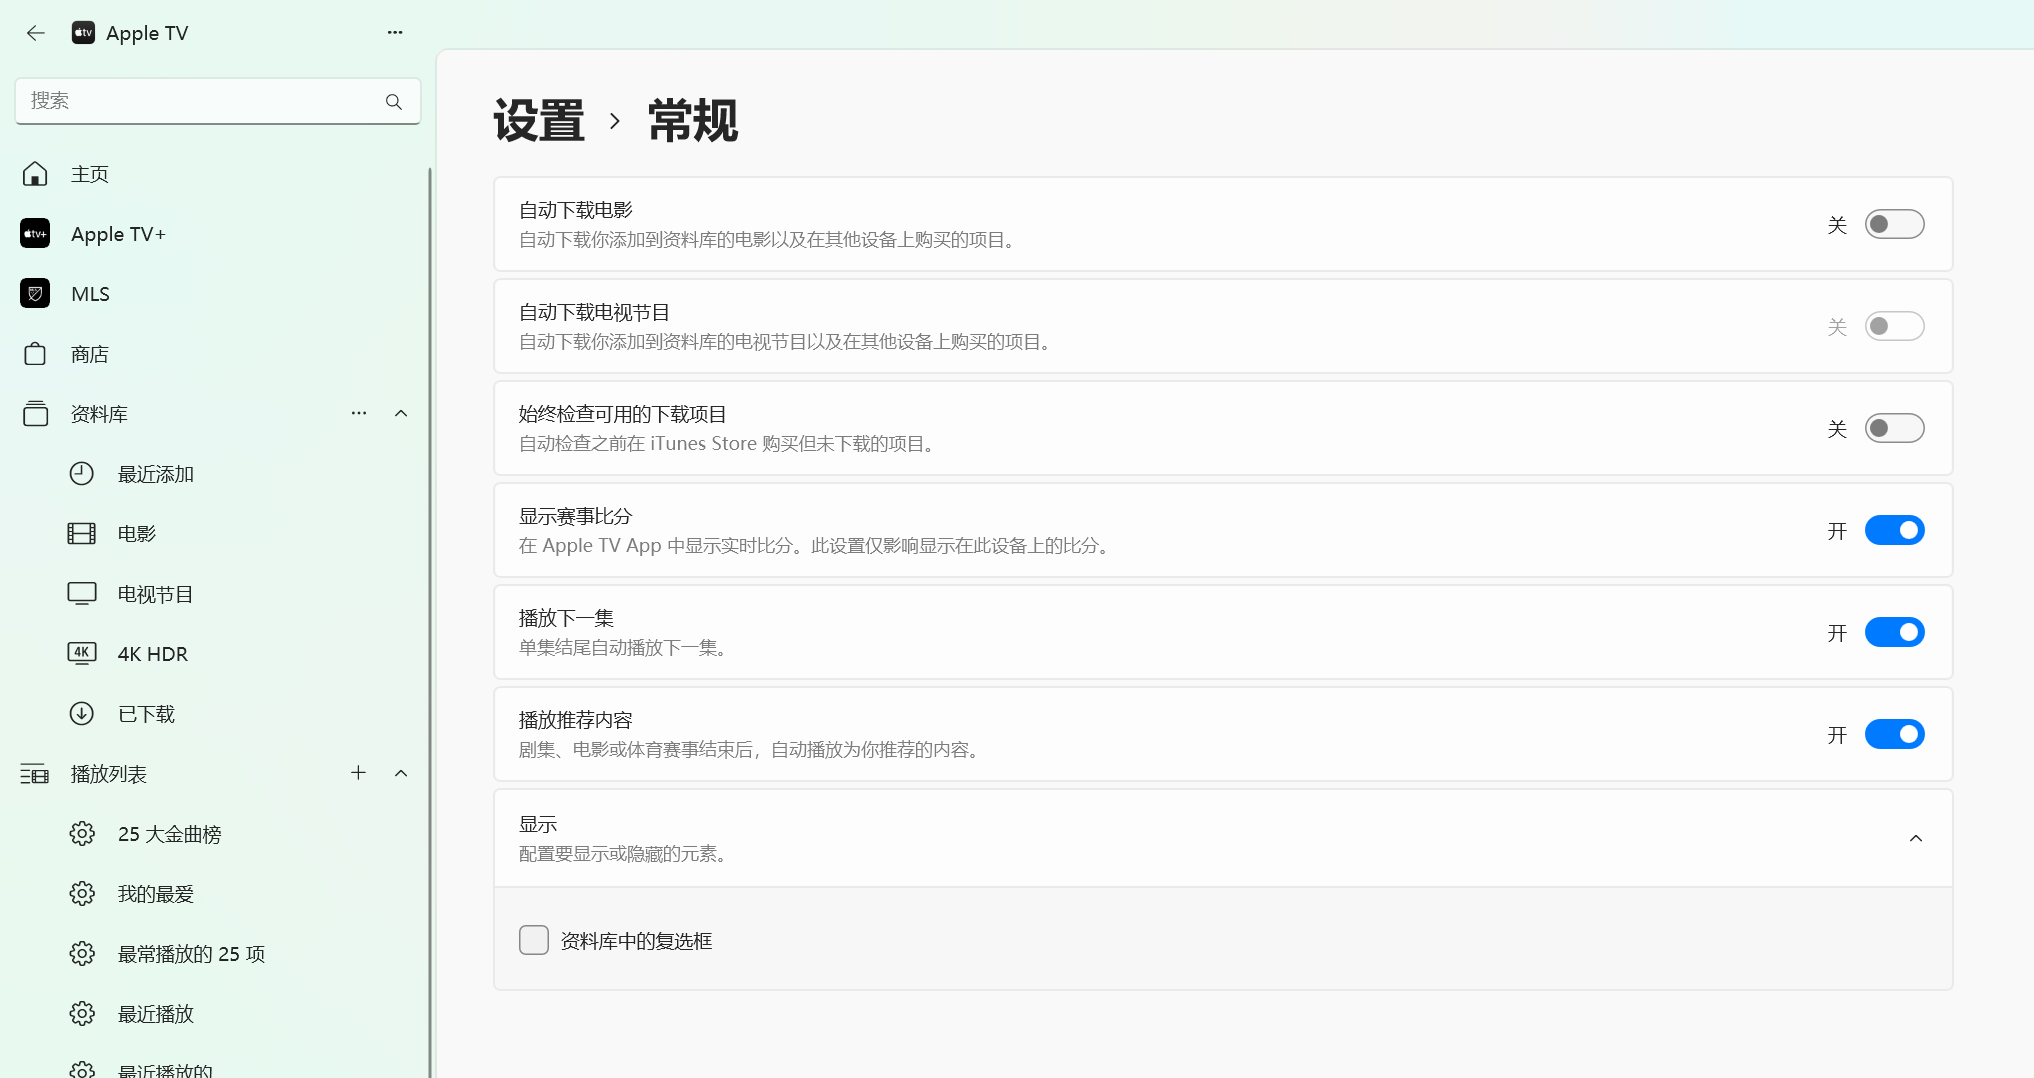Open 25 大金曲榜 gear icon
This screenshot has height=1078, width=2034.
[82, 834]
